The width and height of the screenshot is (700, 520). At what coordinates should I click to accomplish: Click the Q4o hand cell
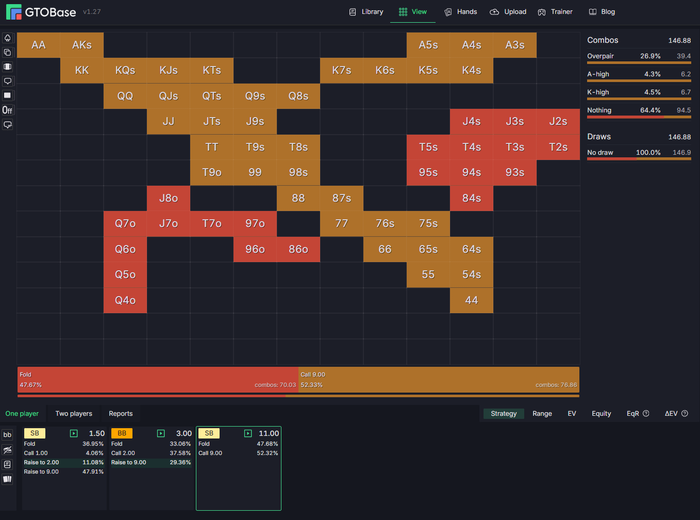(125, 300)
